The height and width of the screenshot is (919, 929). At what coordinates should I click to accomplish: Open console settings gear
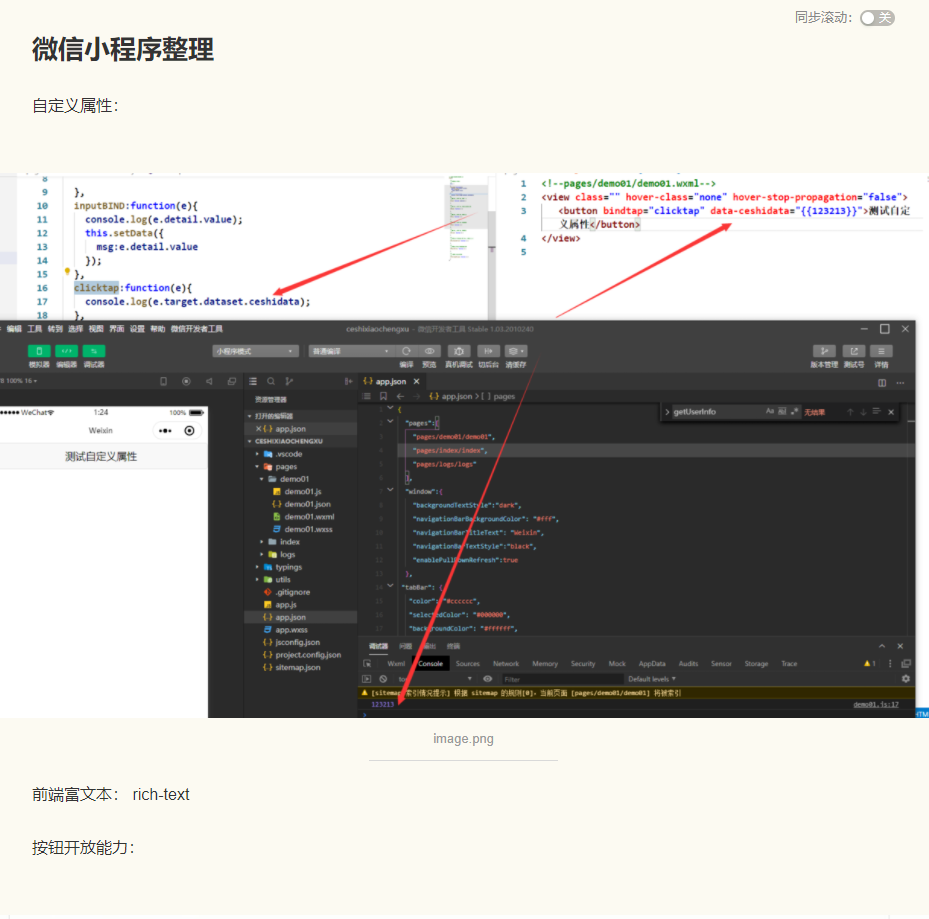click(905, 679)
